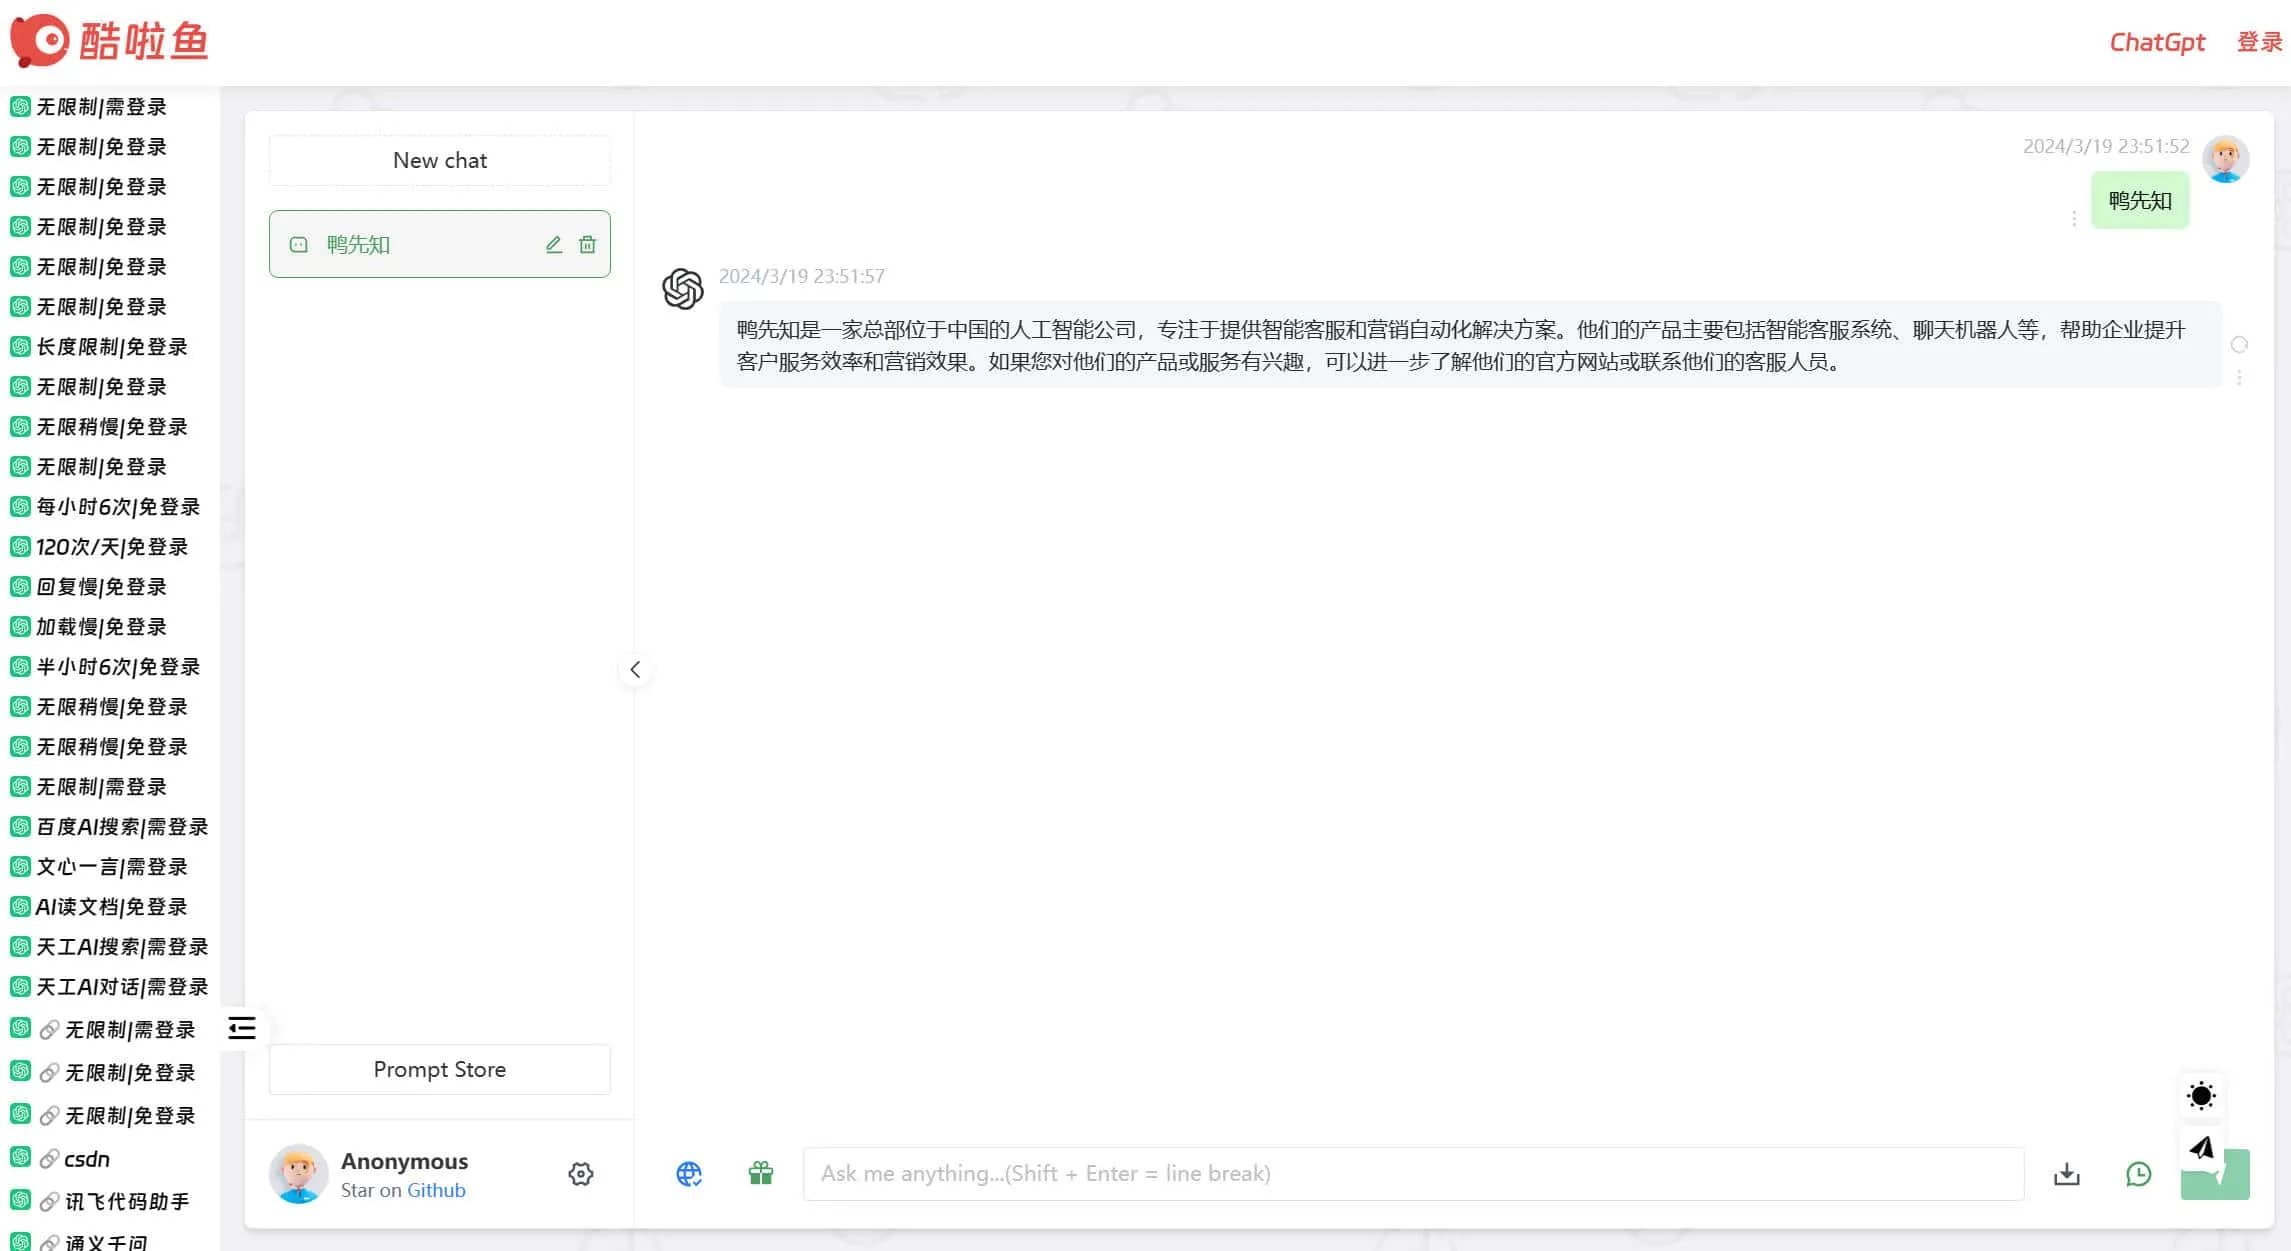Click the chat bubble icon in 鸭先知 conversation

pyautogui.click(x=298, y=245)
